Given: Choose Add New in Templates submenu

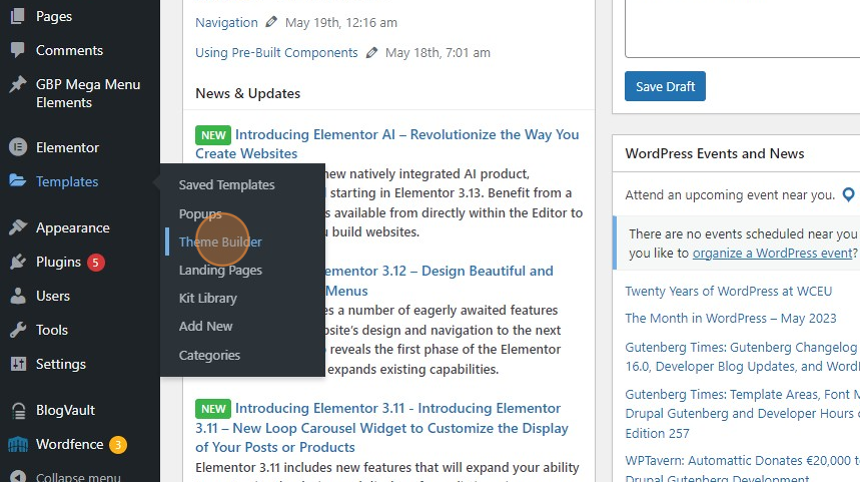Looking at the screenshot, I should click(206, 326).
